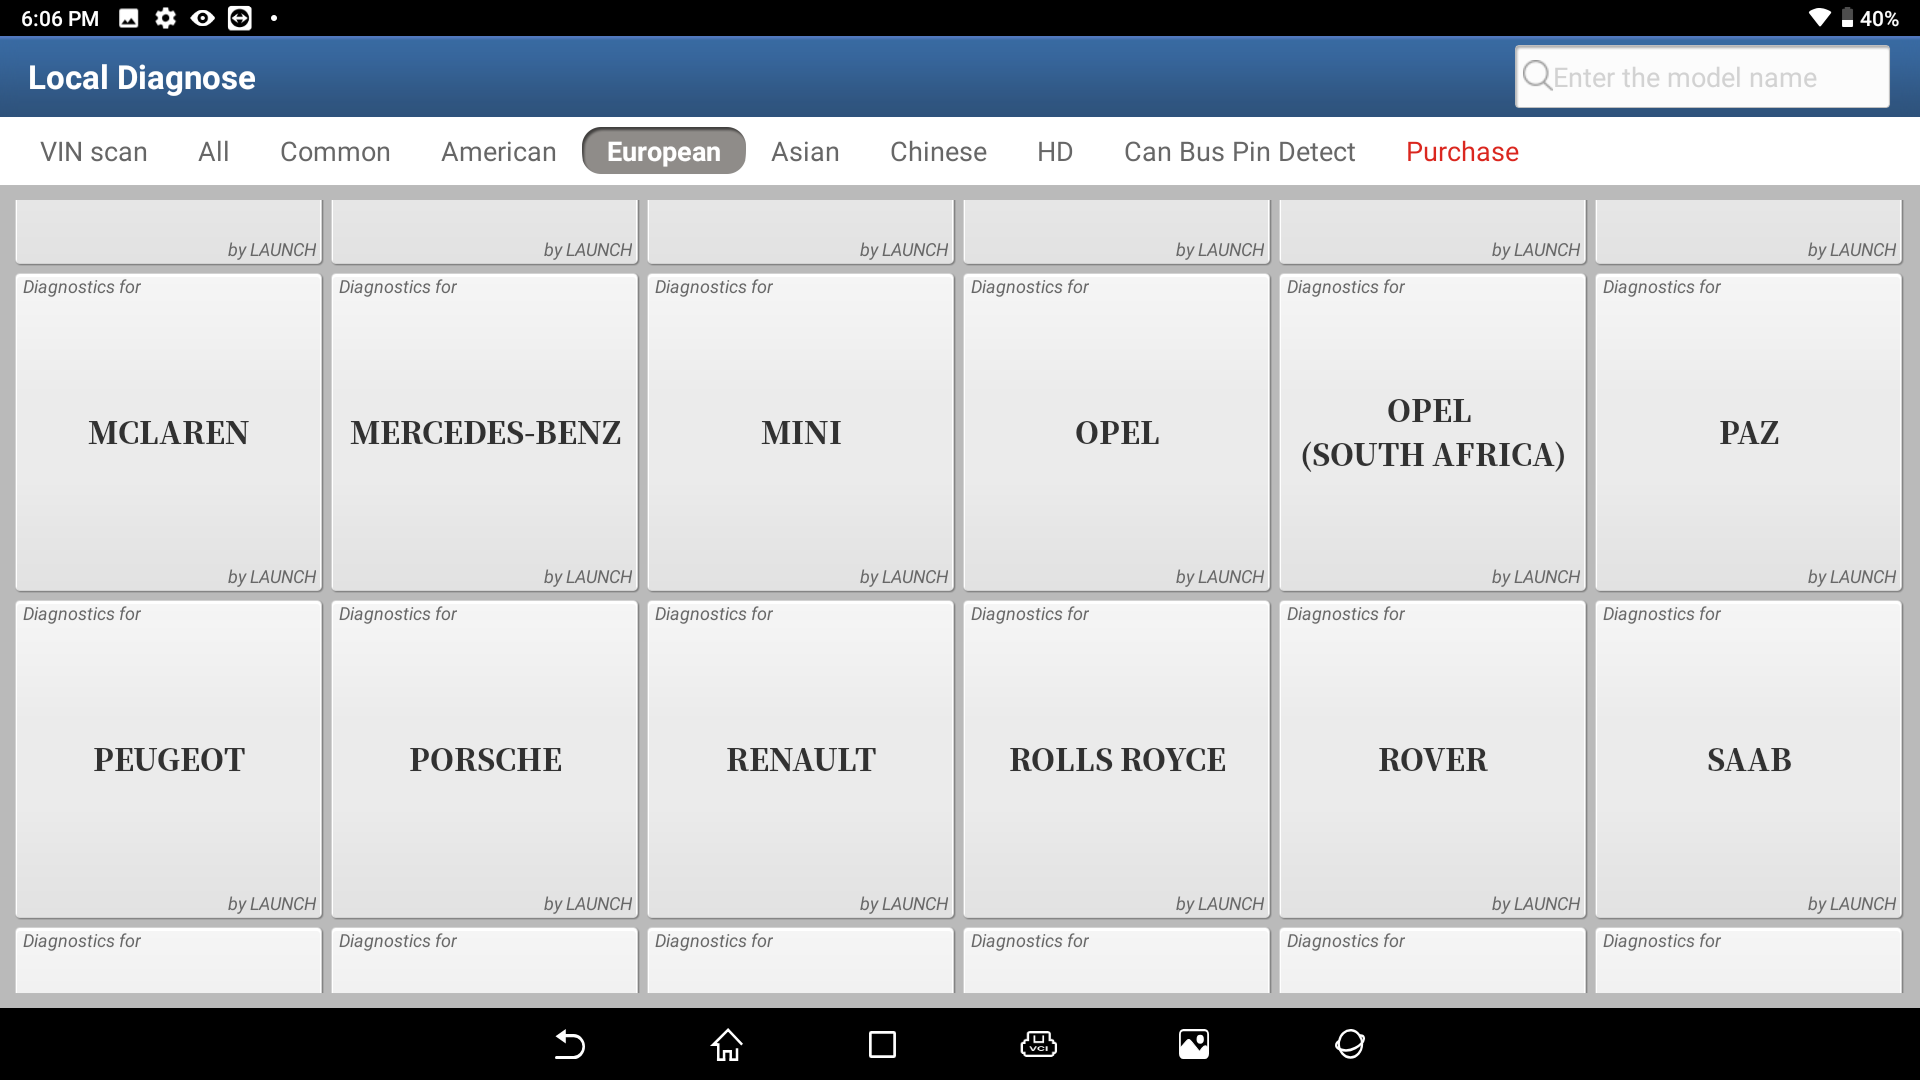Open recent apps via square icon
This screenshot has width=1920, height=1080.
[881, 1042]
